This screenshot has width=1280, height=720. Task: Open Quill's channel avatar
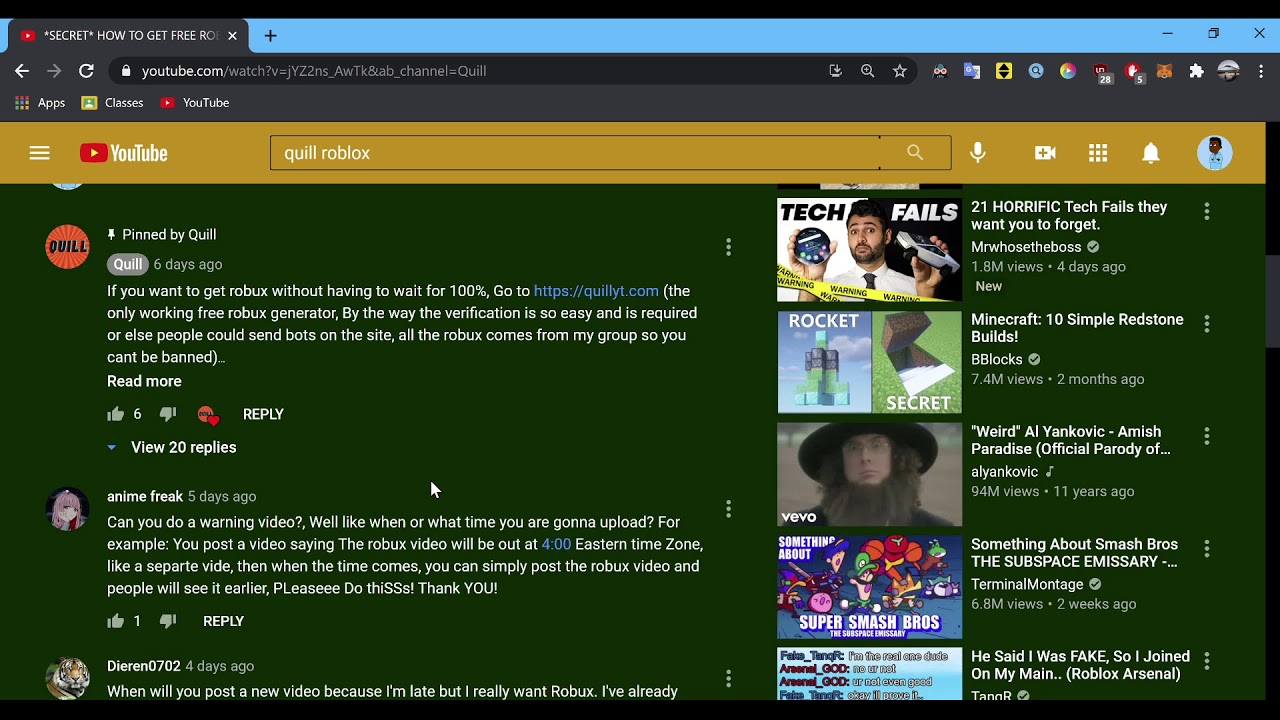tap(67, 246)
